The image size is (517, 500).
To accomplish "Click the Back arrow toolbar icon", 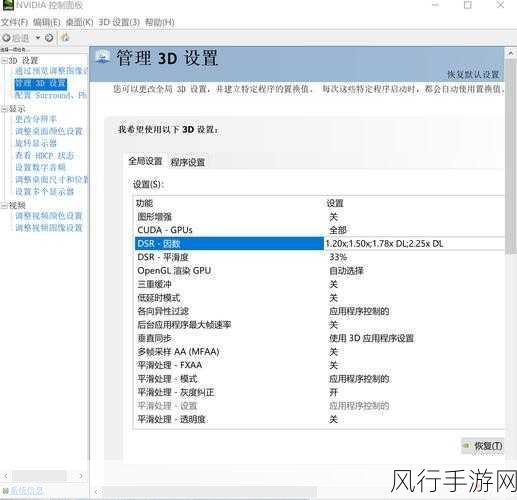I will [x=6, y=38].
